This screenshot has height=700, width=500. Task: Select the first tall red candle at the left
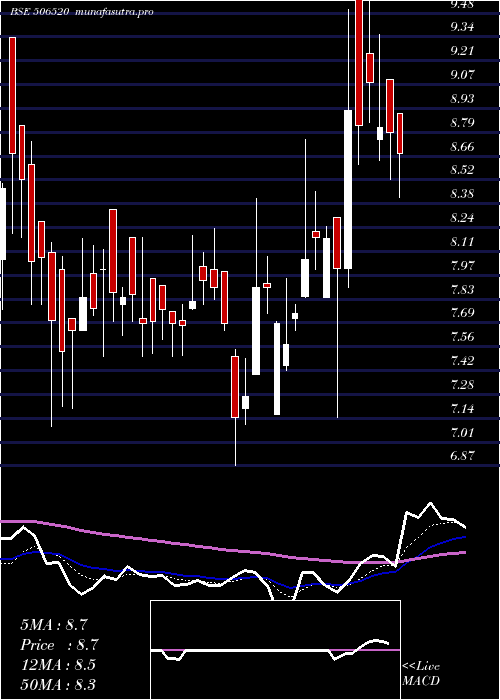tap(12, 96)
